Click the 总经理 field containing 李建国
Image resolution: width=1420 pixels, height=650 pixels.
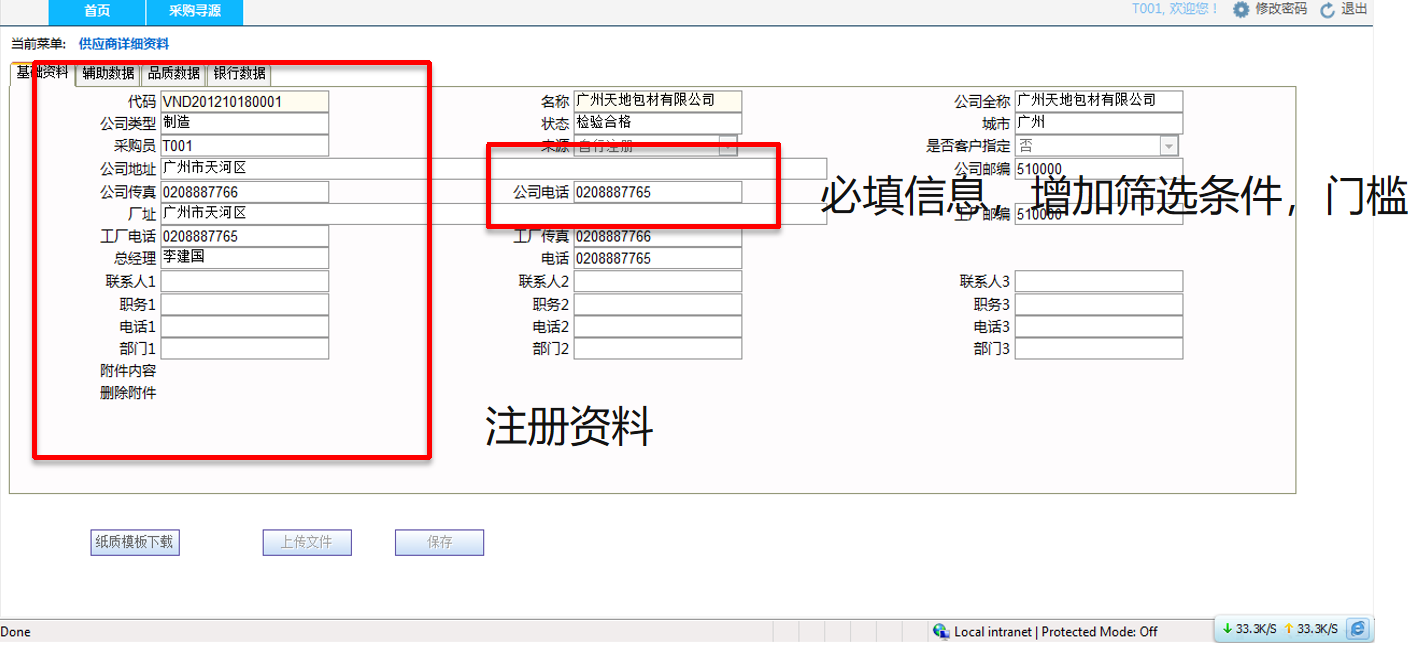(x=244, y=258)
